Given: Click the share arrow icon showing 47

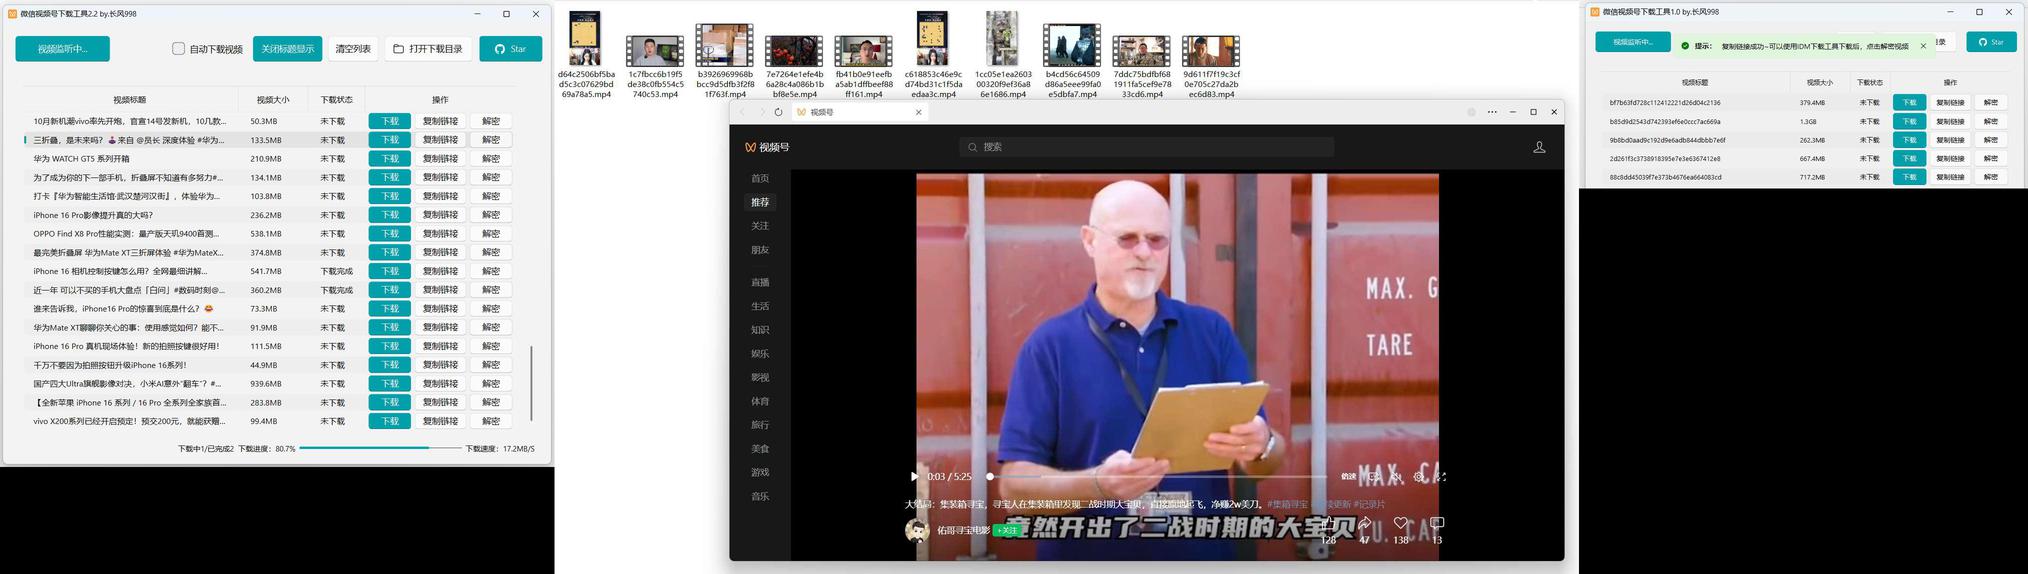Looking at the screenshot, I should tap(1364, 524).
